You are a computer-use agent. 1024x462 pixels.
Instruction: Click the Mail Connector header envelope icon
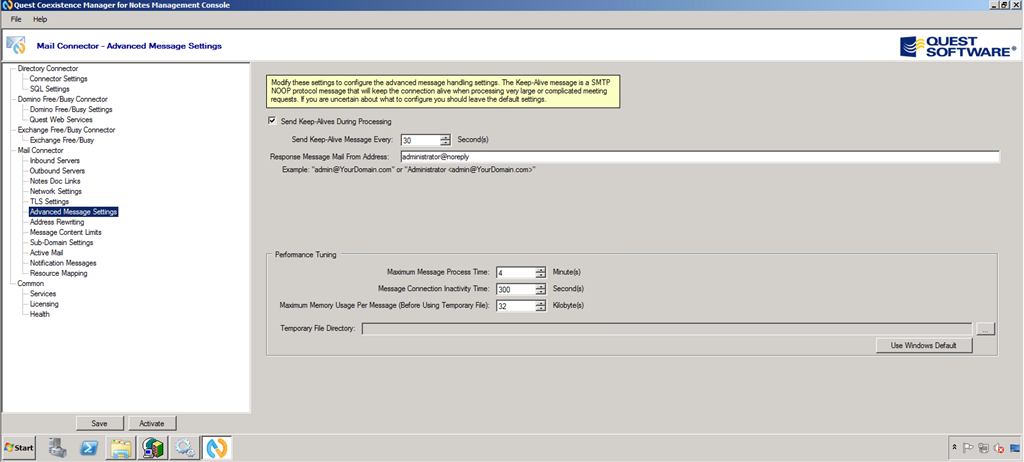click(16, 46)
